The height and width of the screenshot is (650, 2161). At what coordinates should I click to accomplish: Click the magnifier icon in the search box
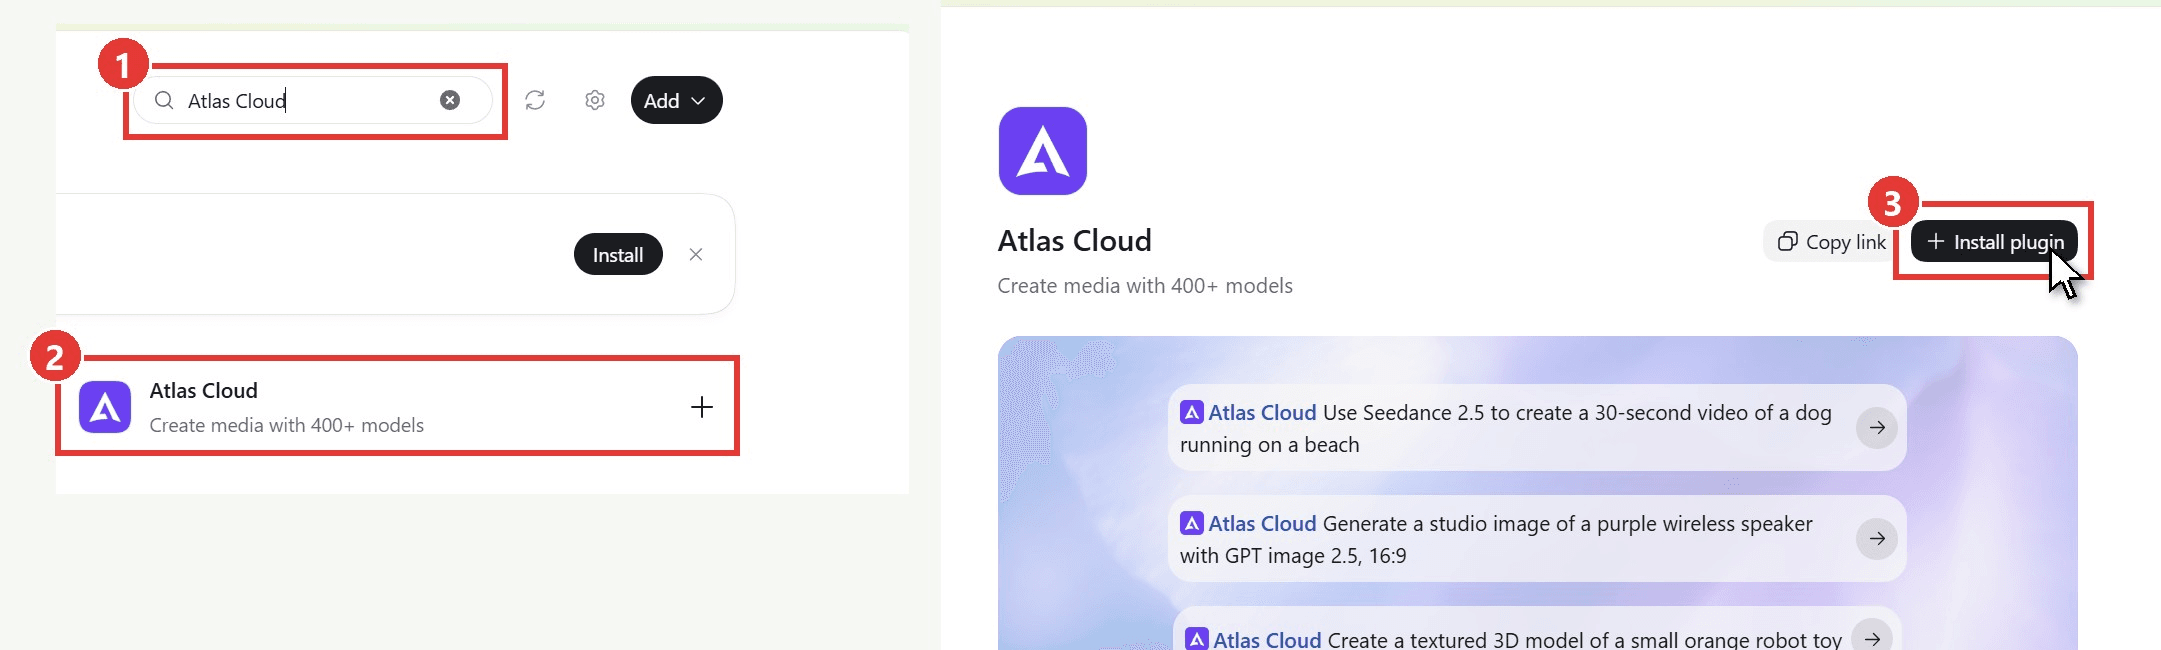[164, 100]
